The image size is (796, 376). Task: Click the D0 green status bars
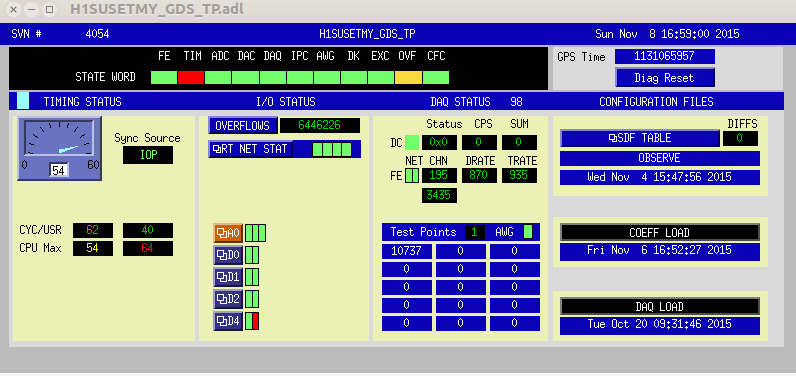pyautogui.click(x=252, y=255)
